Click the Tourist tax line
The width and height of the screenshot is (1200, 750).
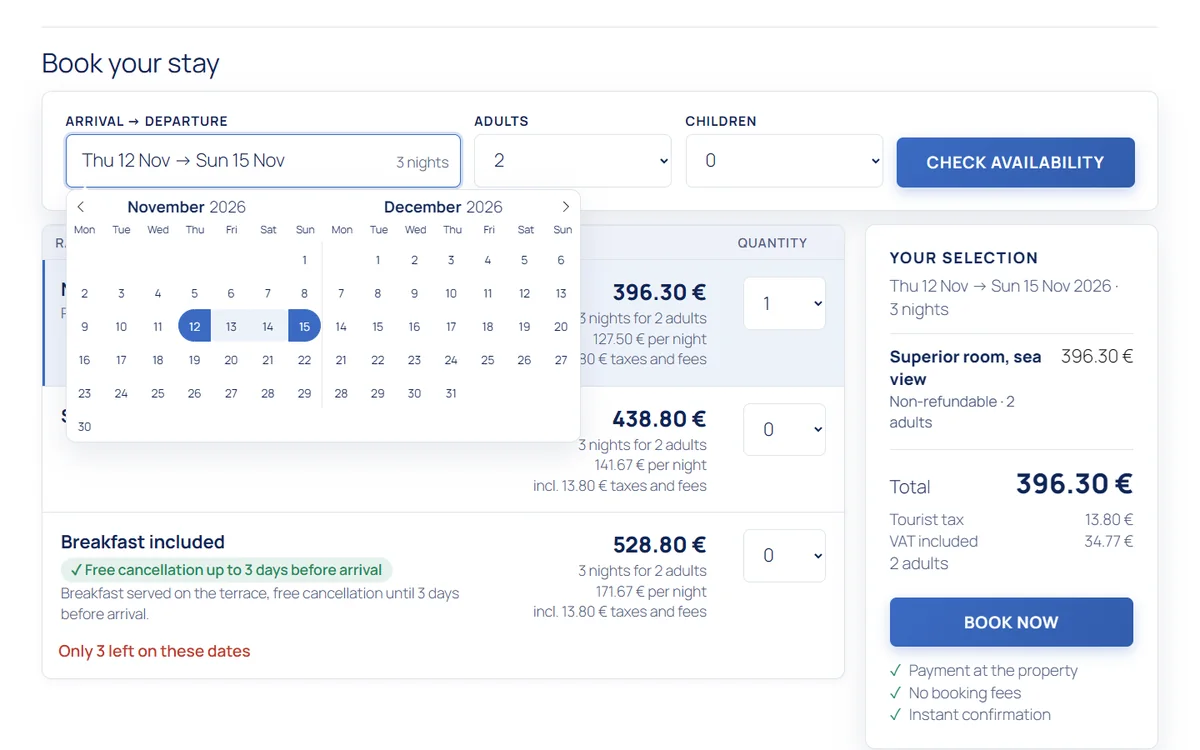(1011, 520)
